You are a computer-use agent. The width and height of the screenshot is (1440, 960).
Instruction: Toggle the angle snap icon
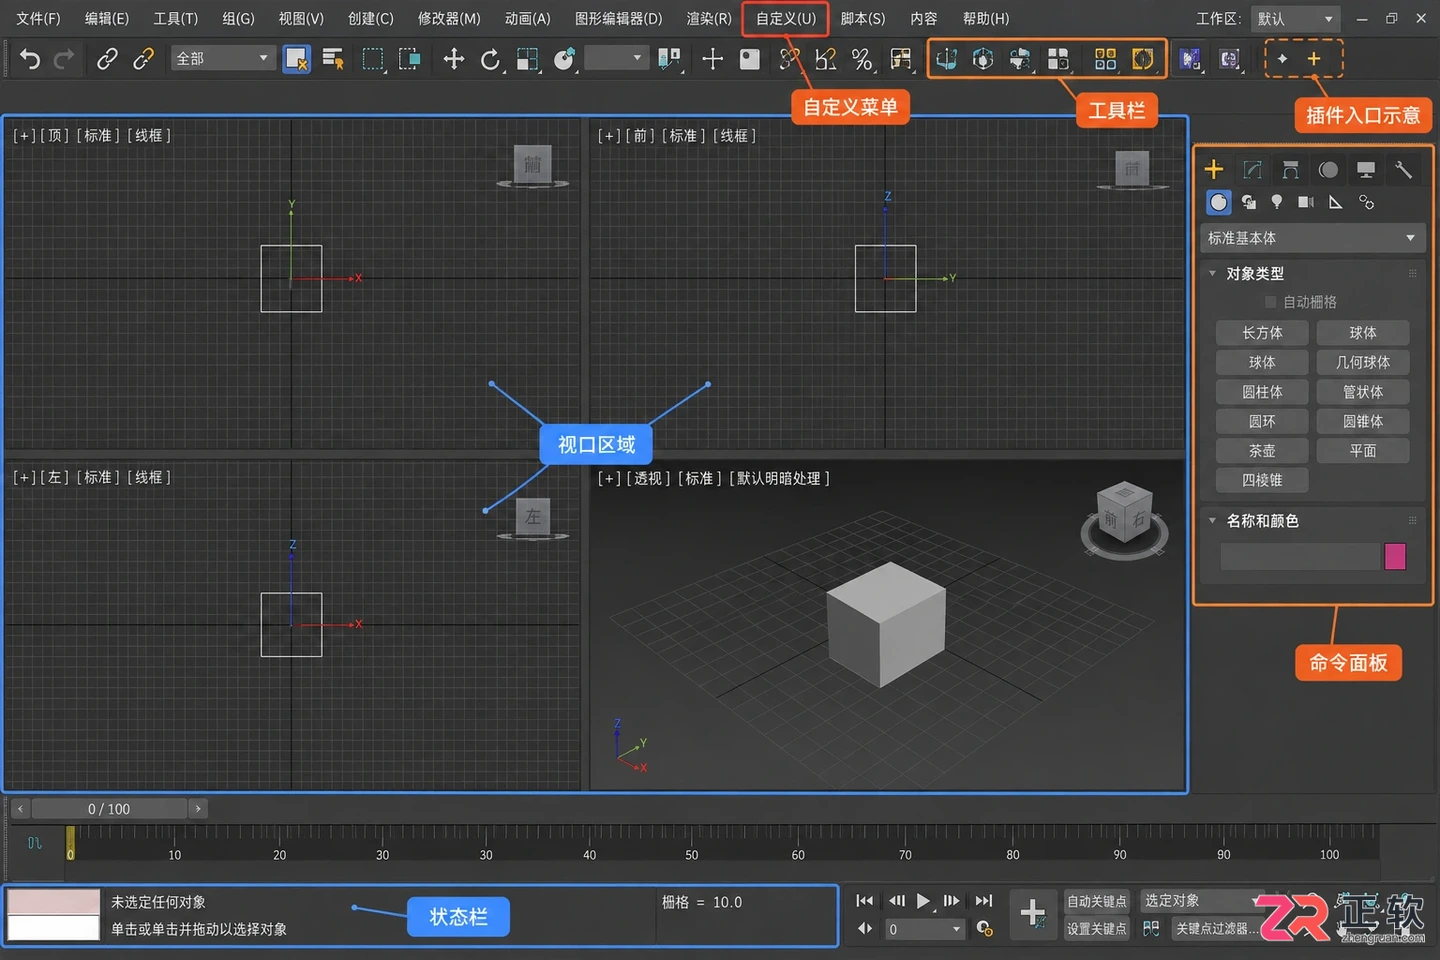(825, 60)
